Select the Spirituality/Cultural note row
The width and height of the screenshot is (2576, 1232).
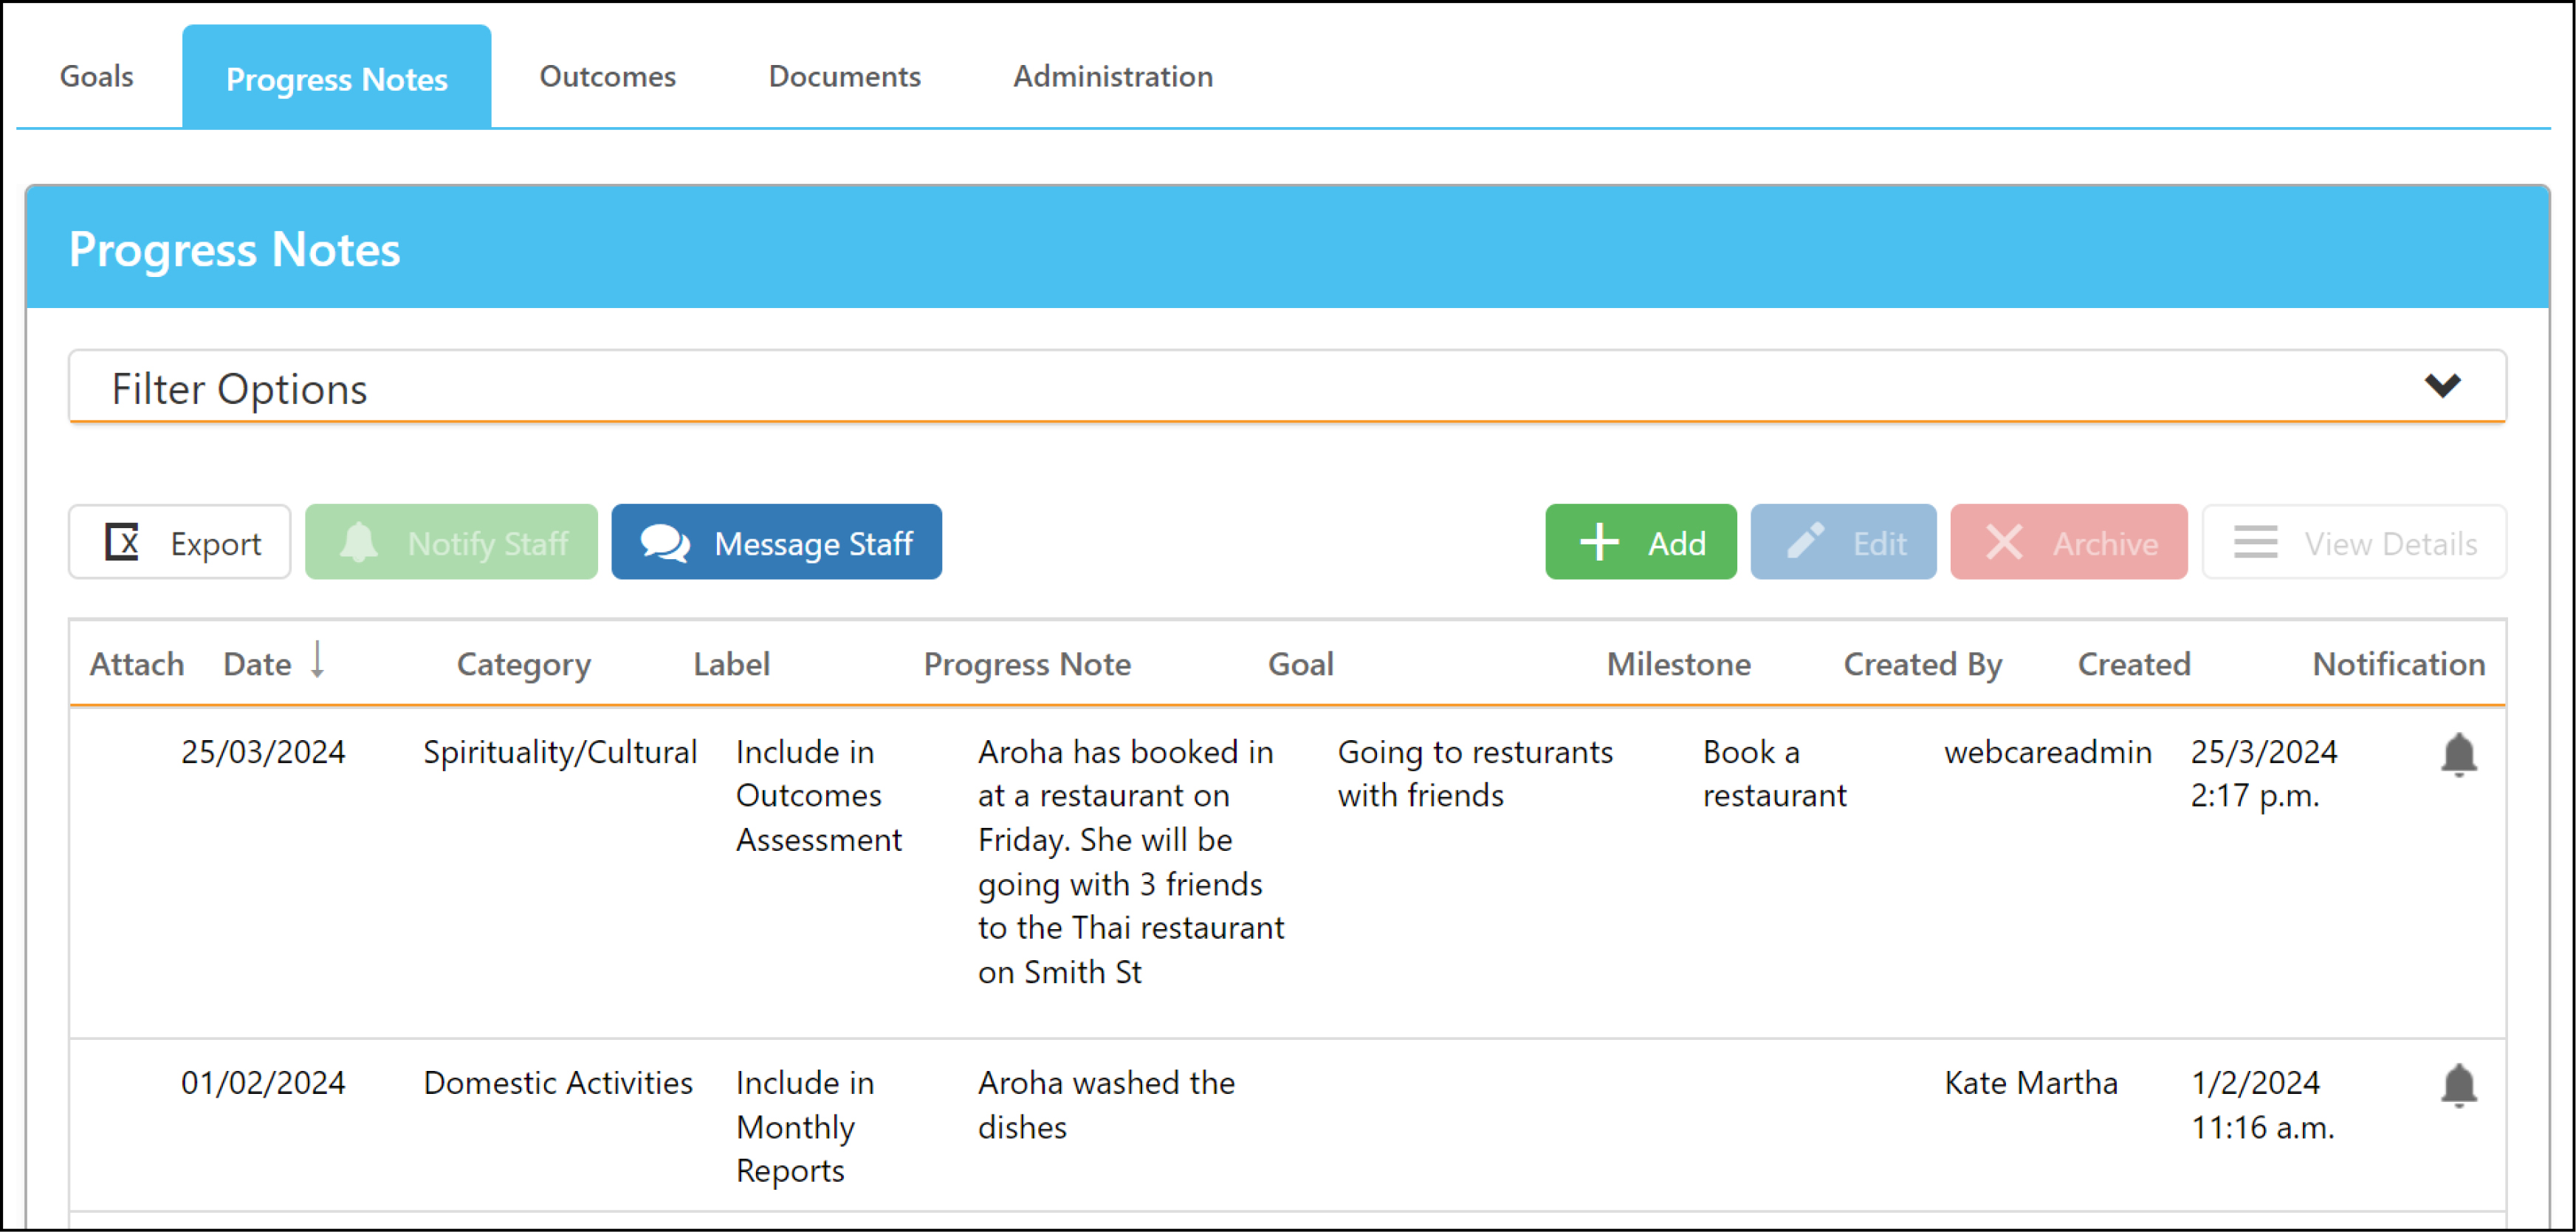click(x=1287, y=872)
